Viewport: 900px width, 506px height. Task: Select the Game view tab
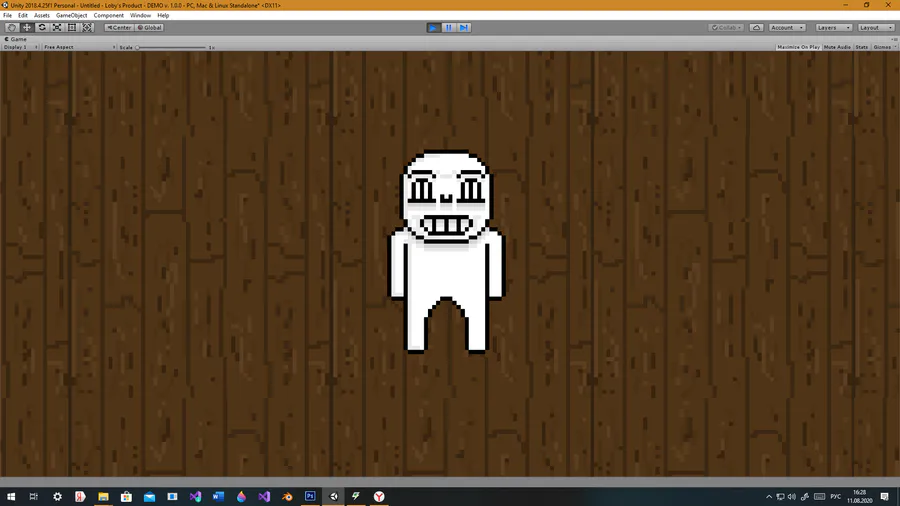(x=15, y=39)
